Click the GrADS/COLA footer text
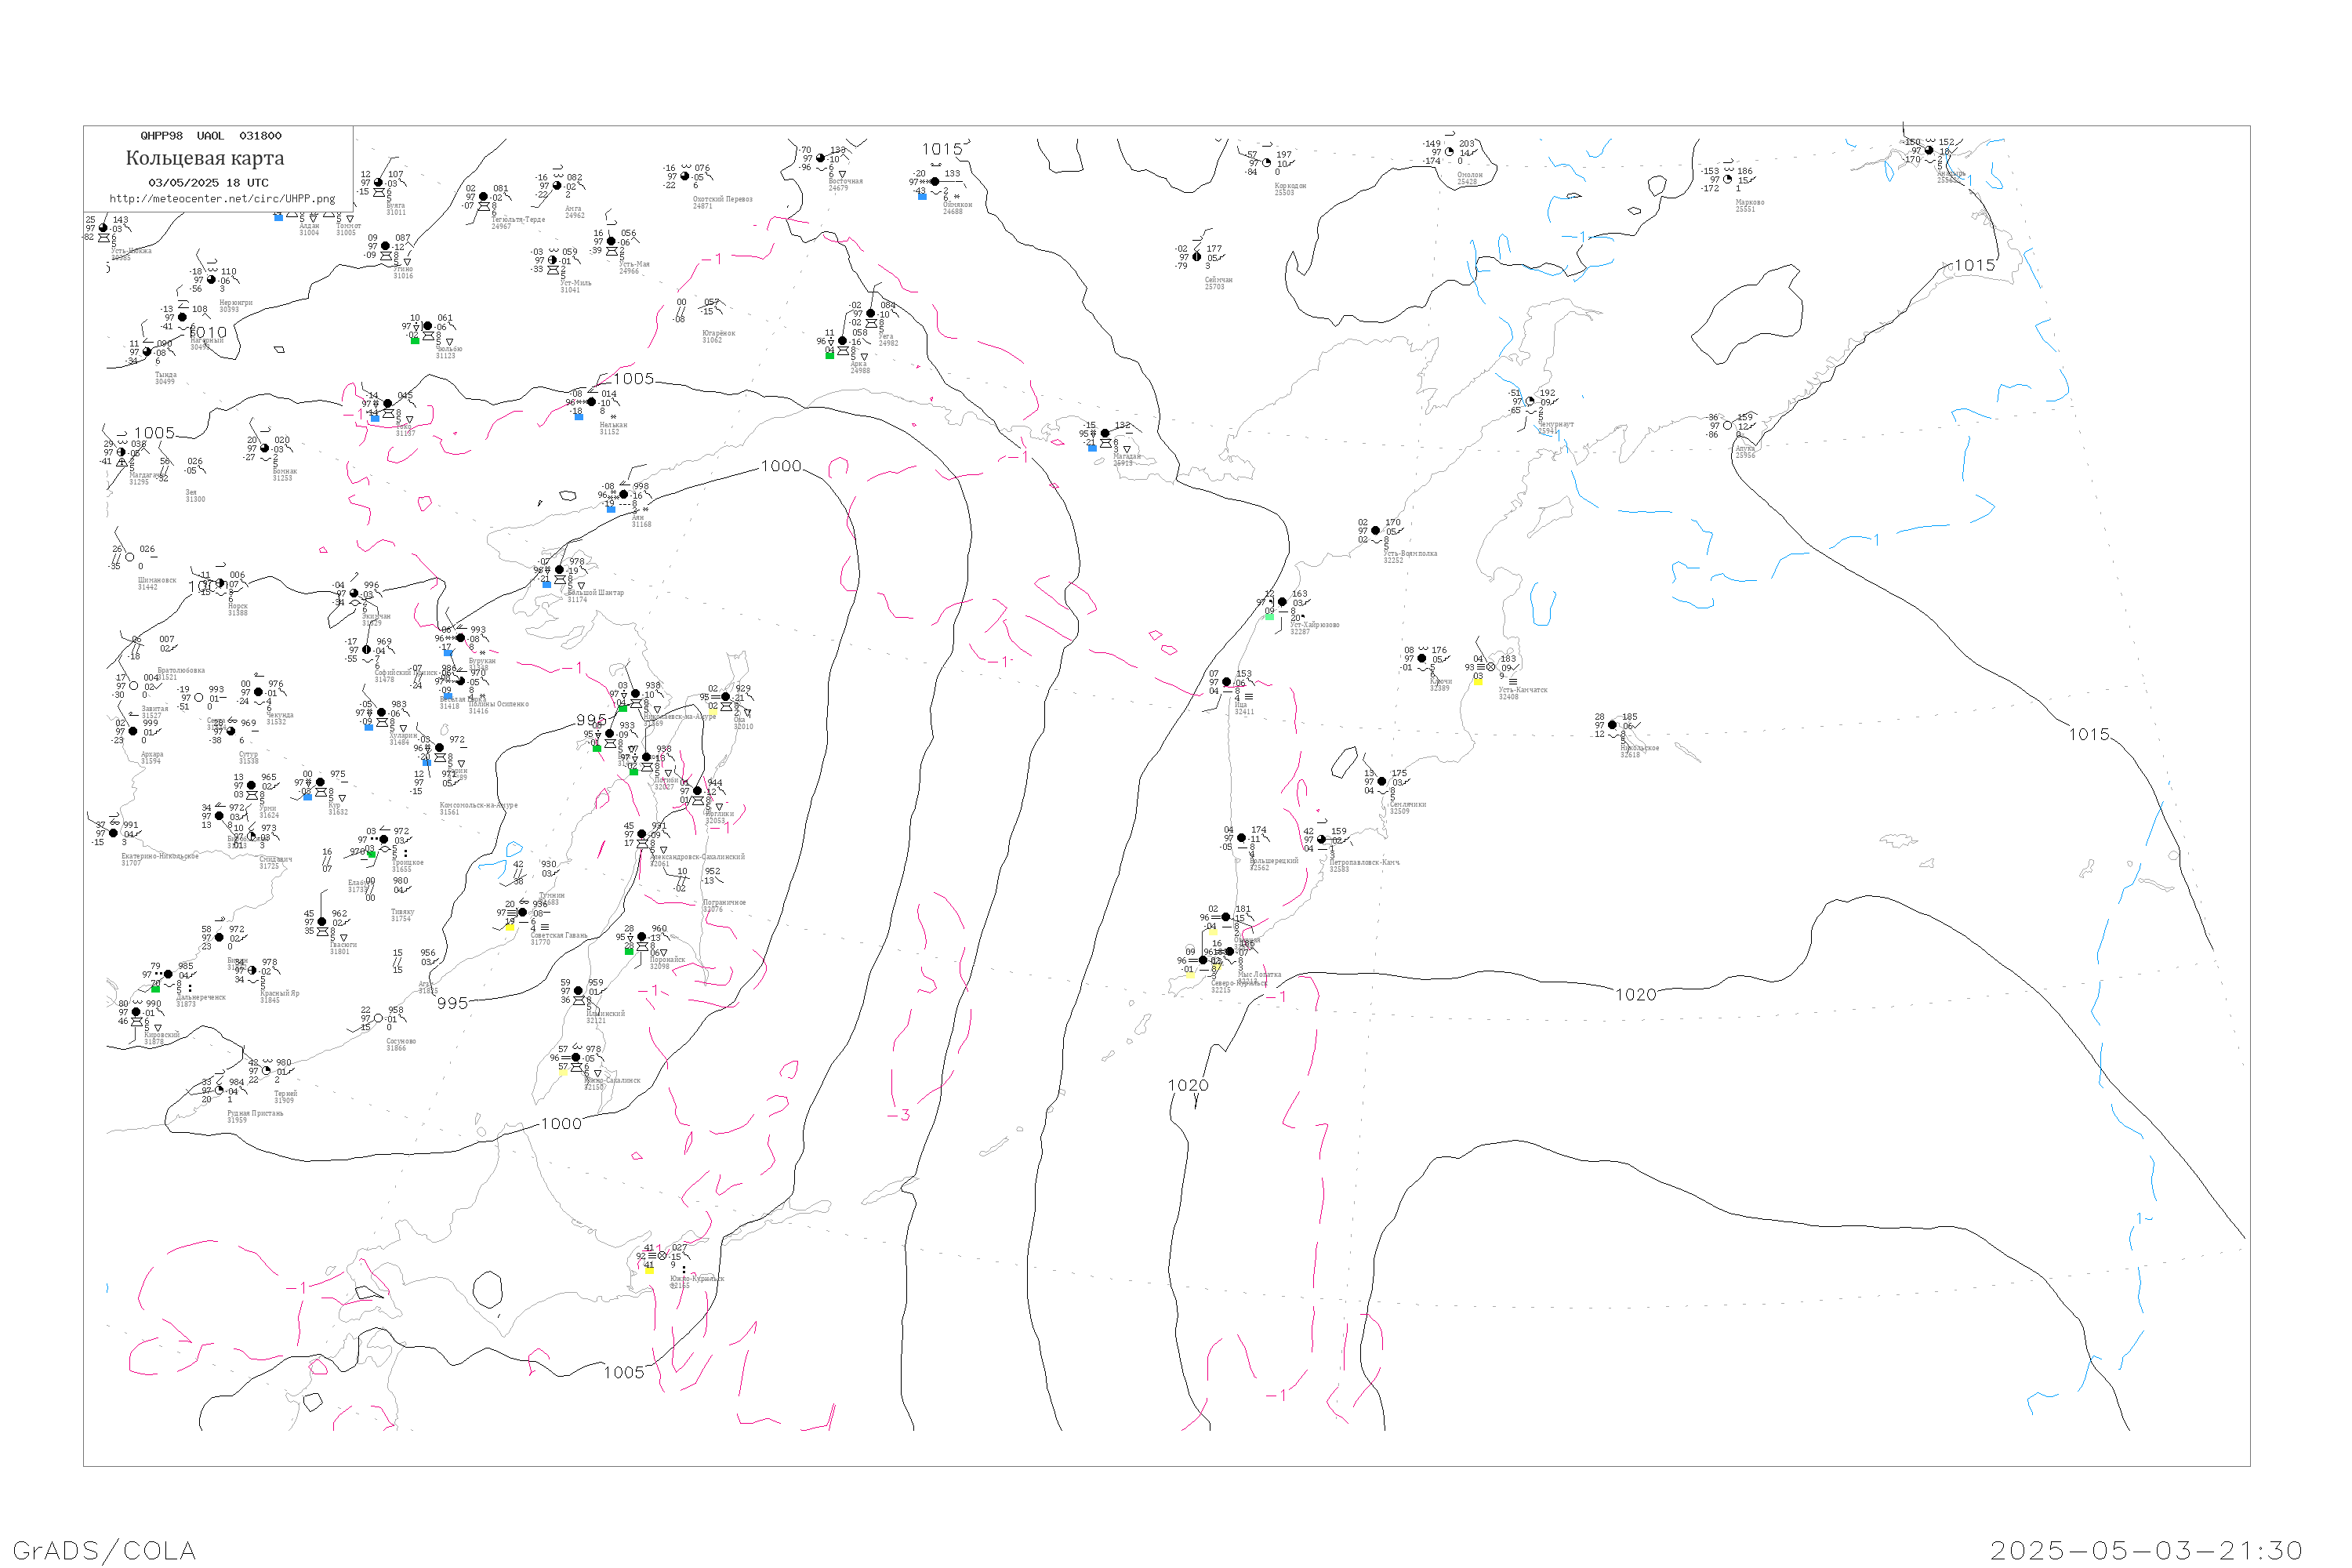2352x1568 pixels. point(104,1550)
